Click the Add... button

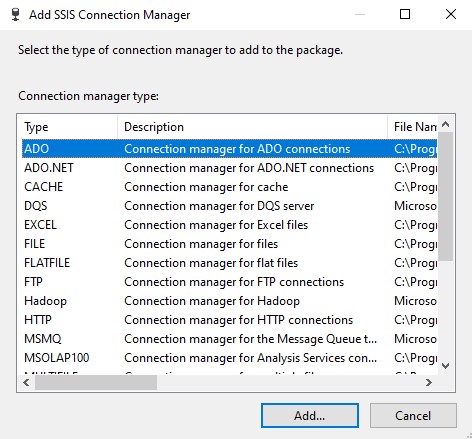pos(310,416)
